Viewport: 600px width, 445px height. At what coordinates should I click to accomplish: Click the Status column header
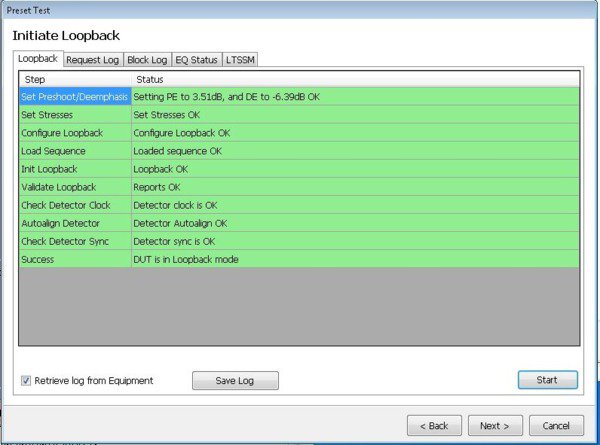355,78
